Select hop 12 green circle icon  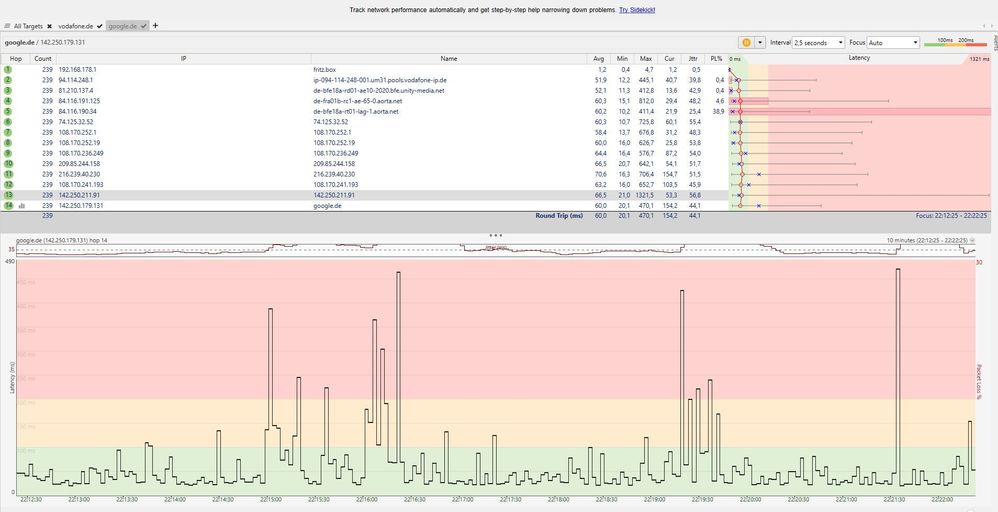(x=8, y=185)
